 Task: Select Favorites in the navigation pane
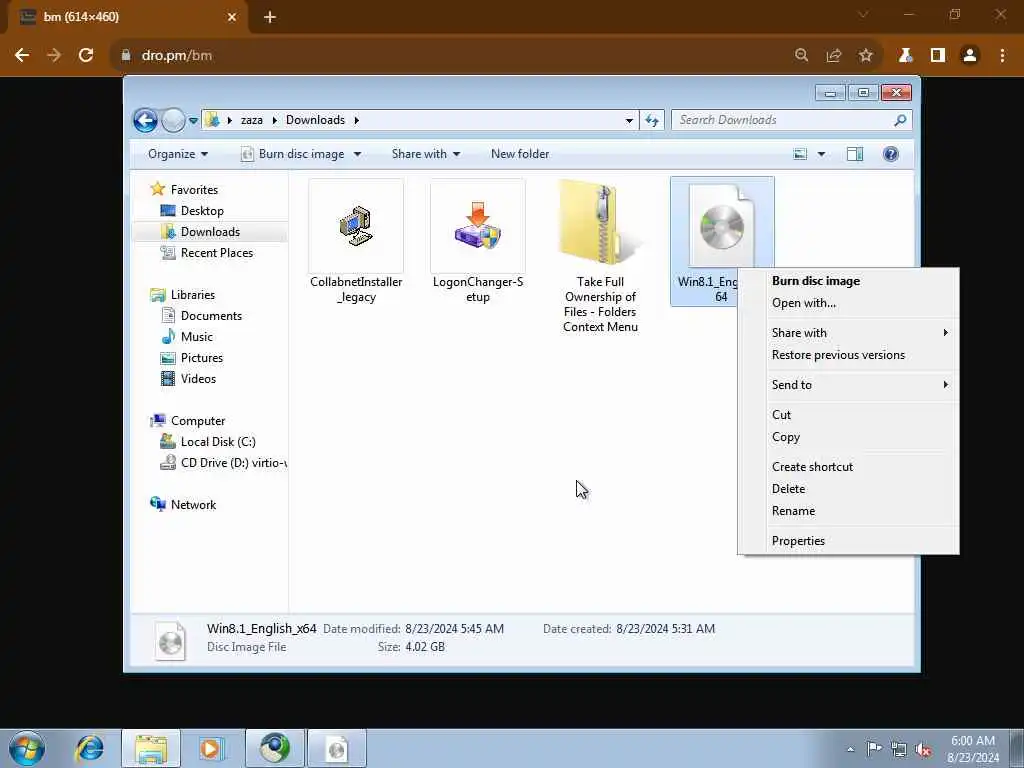(x=194, y=189)
